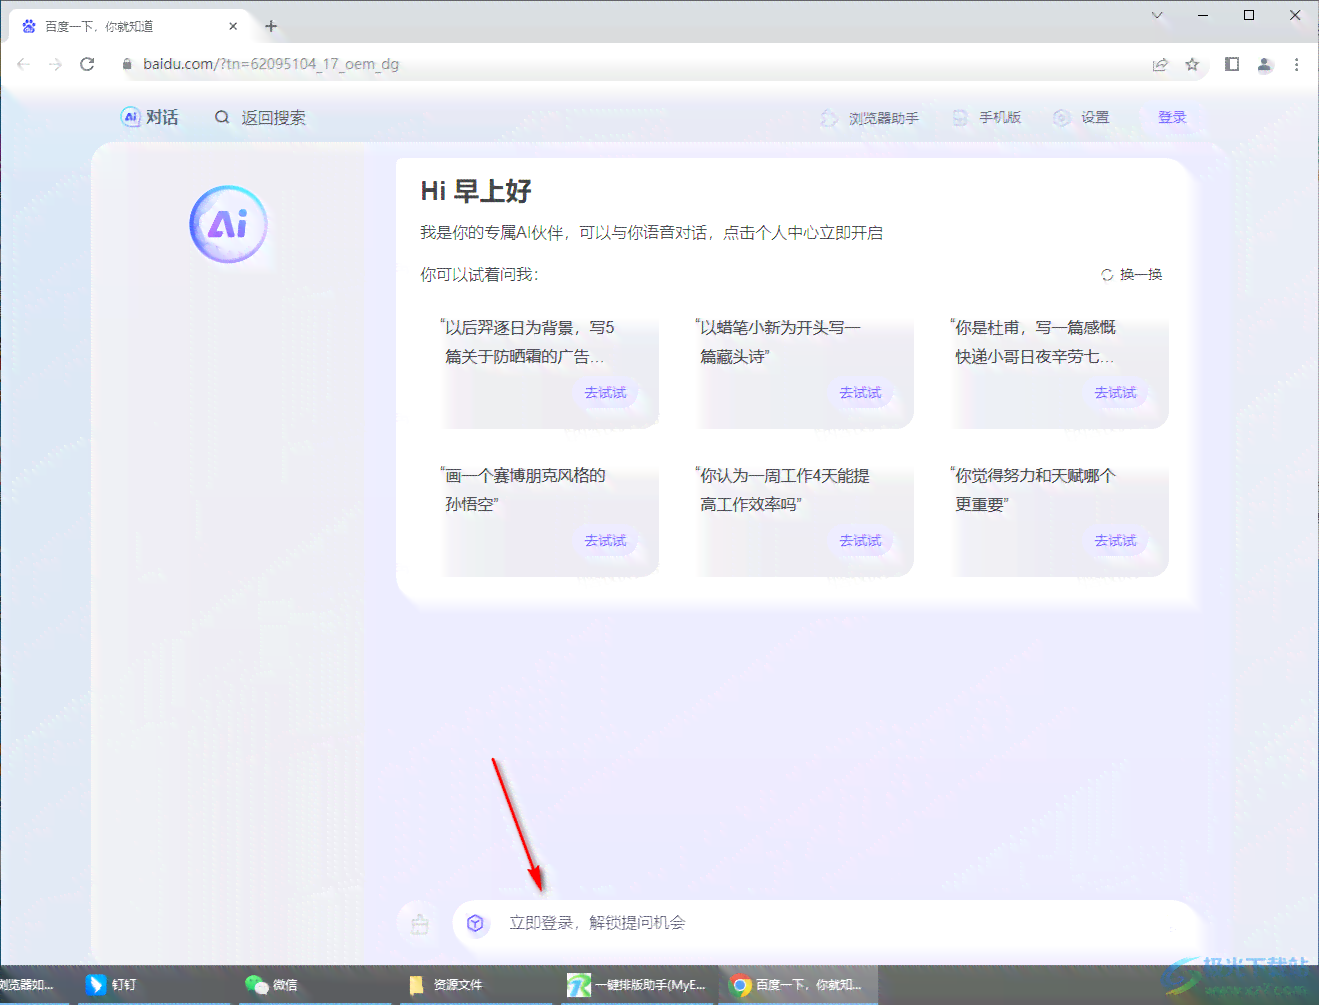Open 浏览器助手 link
The height and width of the screenshot is (1005, 1319).
point(884,118)
